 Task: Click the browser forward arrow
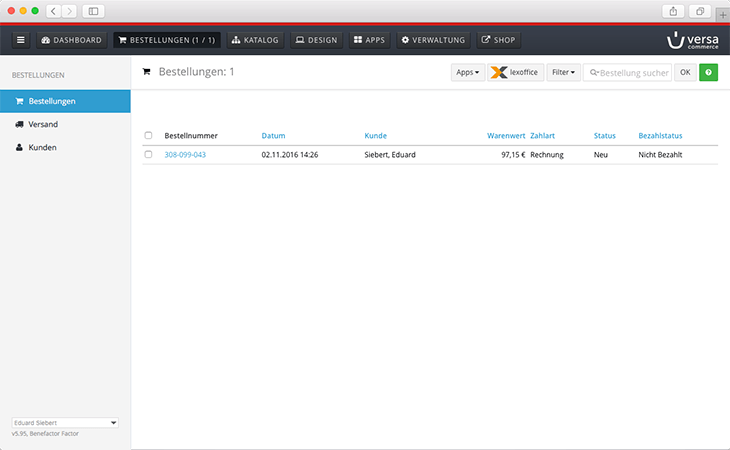tap(69, 10)
